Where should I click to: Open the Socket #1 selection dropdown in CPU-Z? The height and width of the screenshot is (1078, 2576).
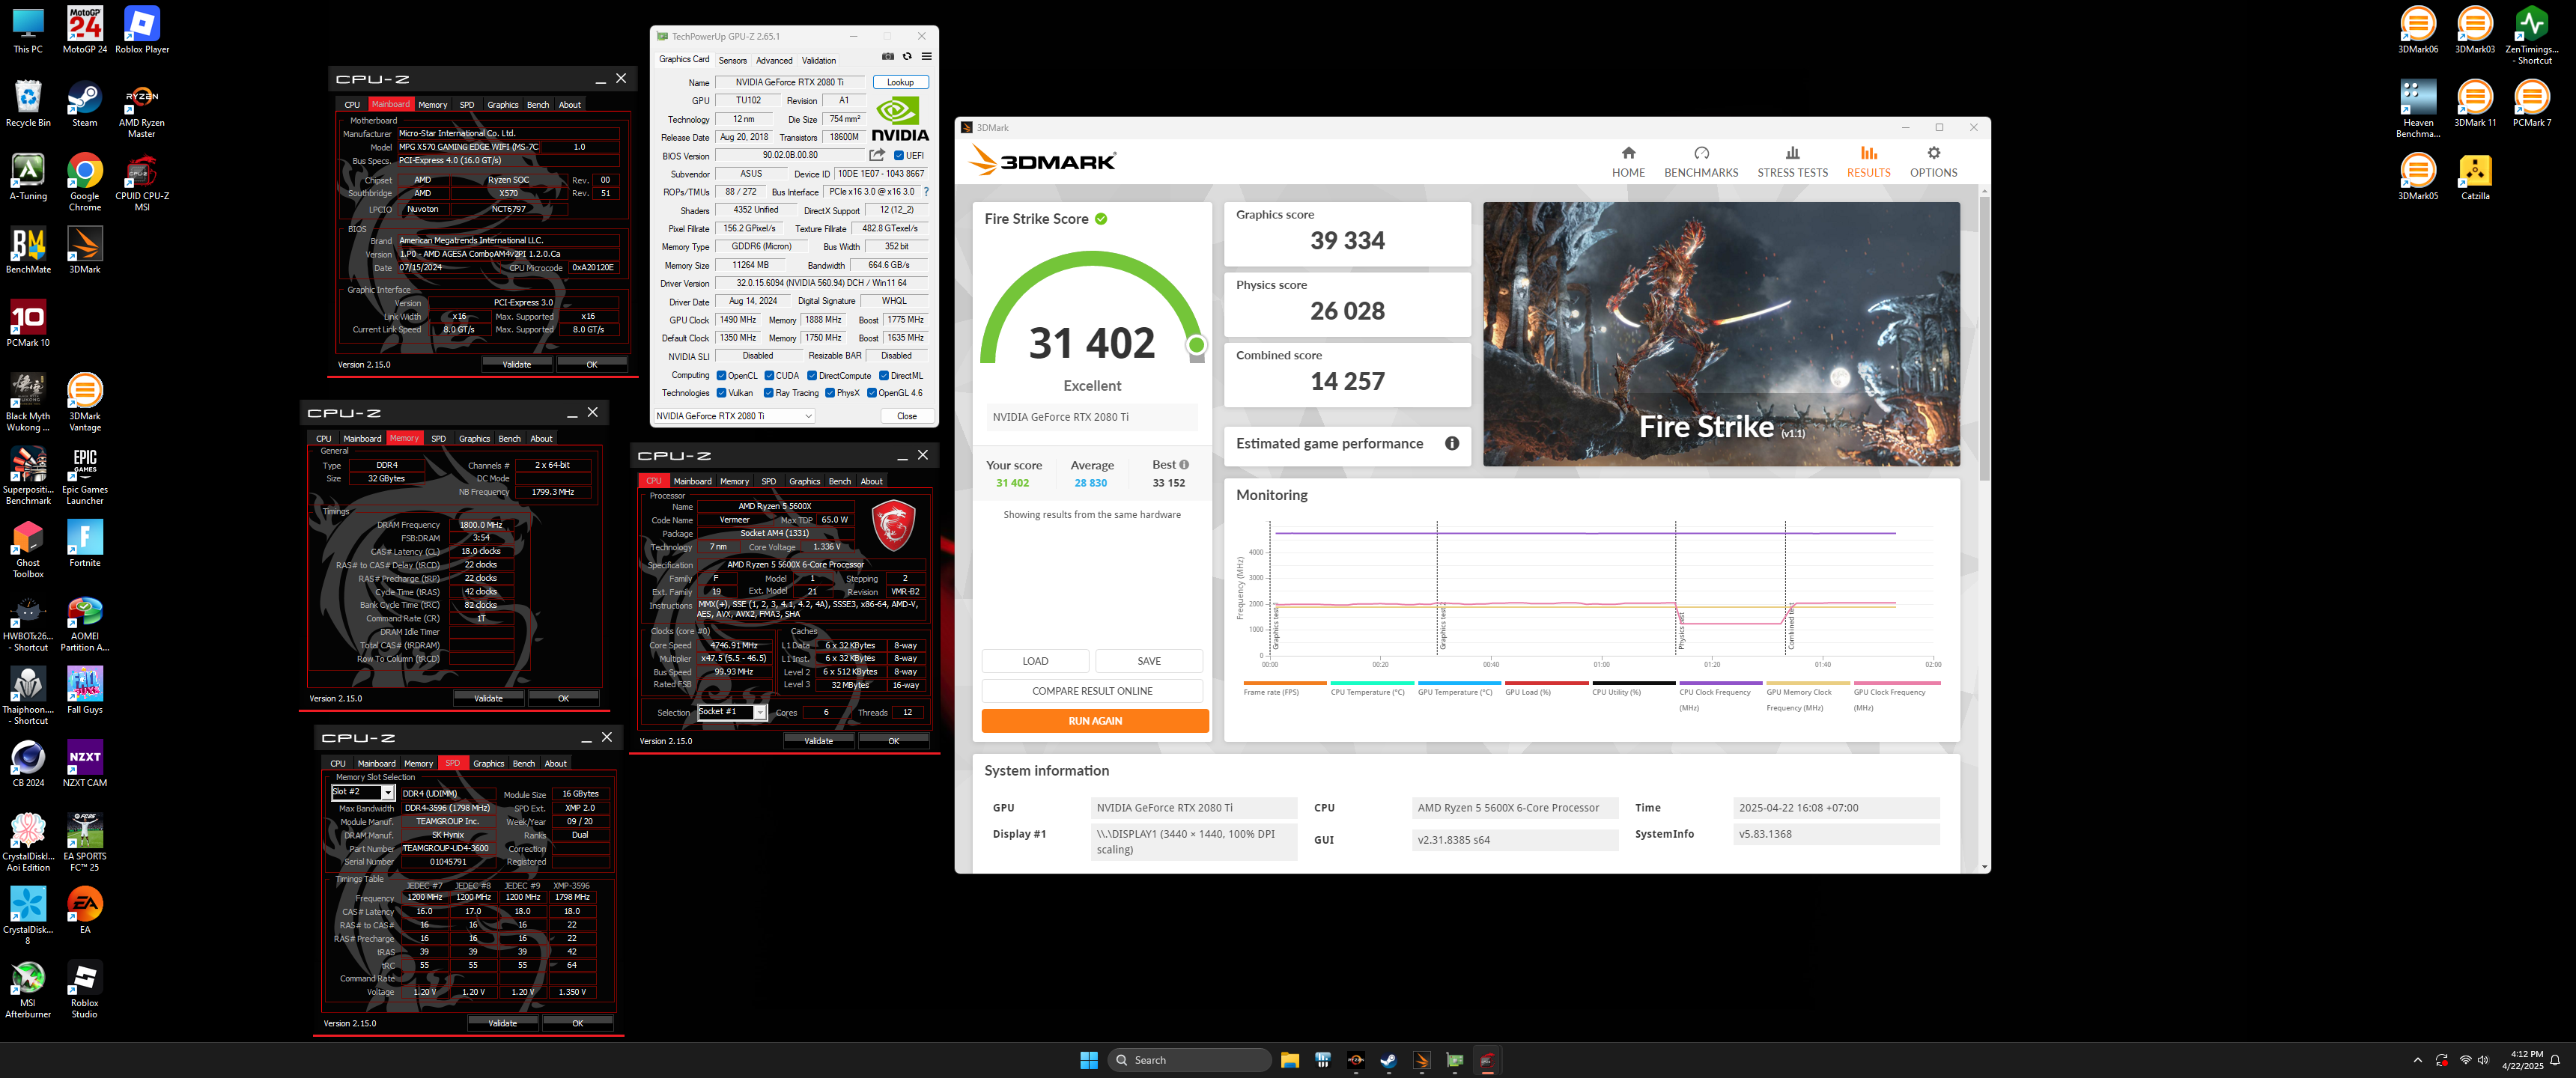732,712
